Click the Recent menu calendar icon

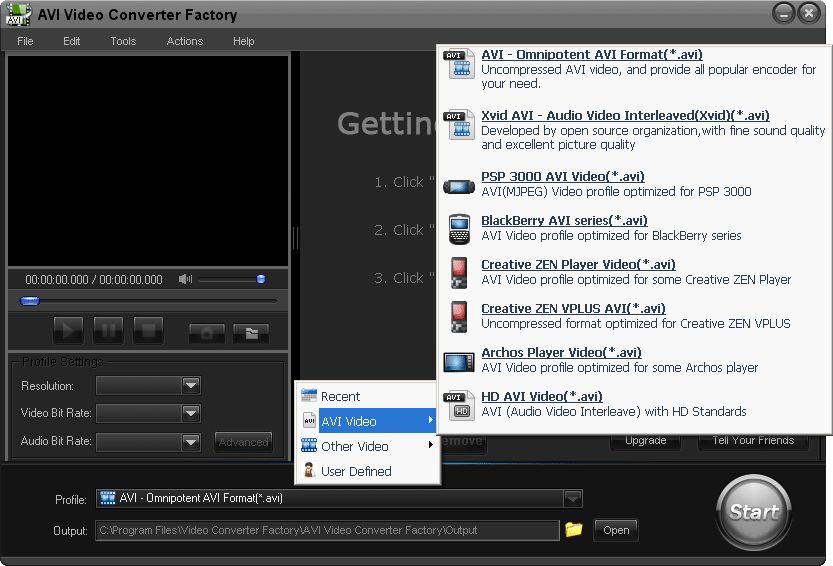pos(309,395)
